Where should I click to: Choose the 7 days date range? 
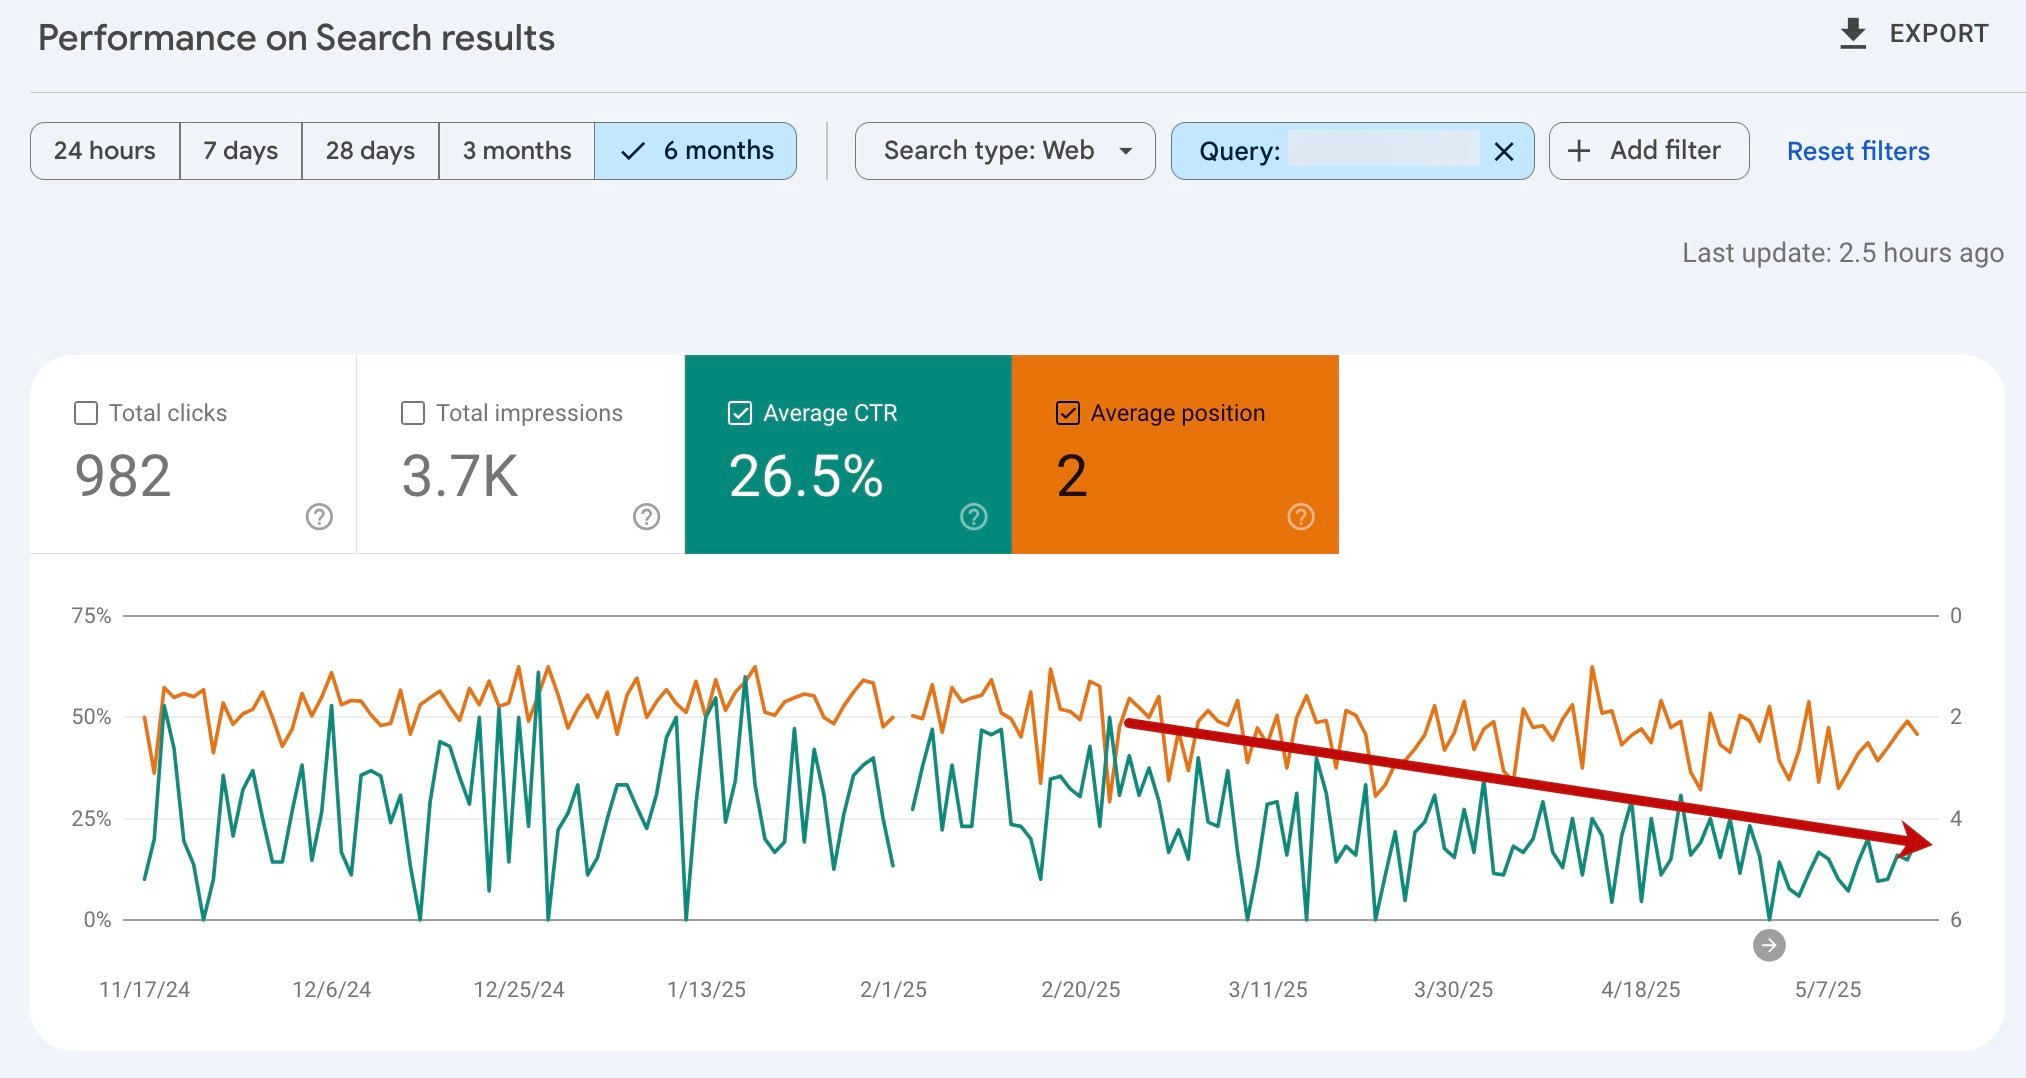pos(240,151)
